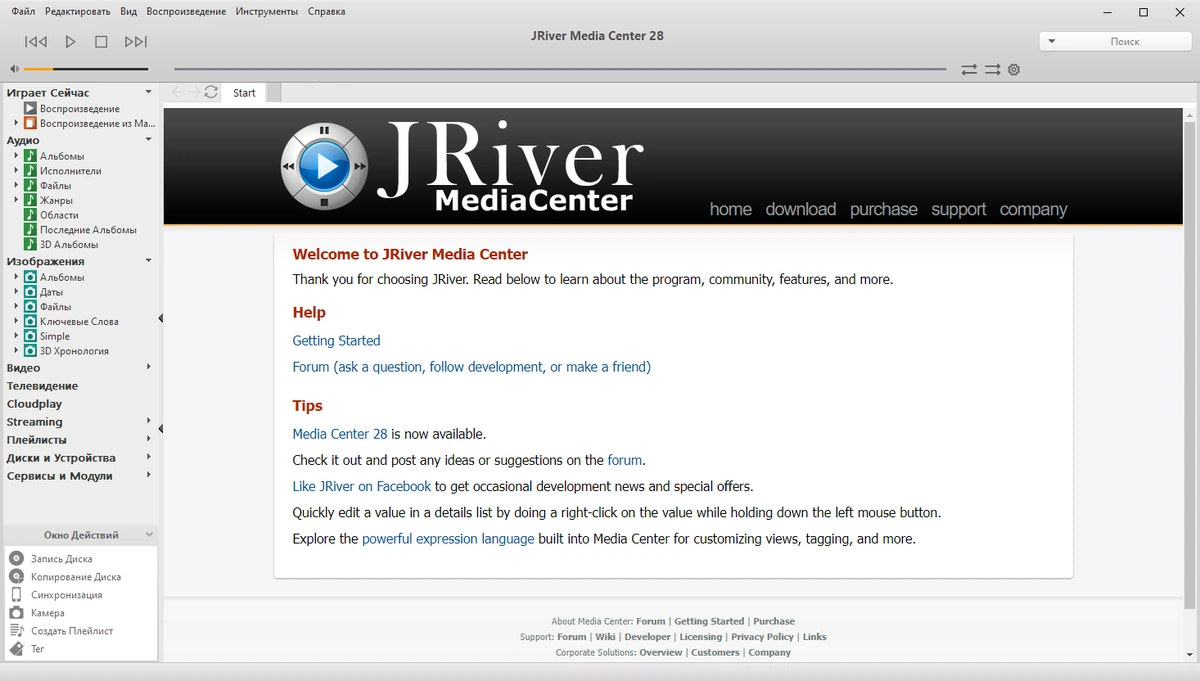Open the purchase link in banner
This screenshot has width=1200, height=681.
pyautogui.click(x=884, y=209)
